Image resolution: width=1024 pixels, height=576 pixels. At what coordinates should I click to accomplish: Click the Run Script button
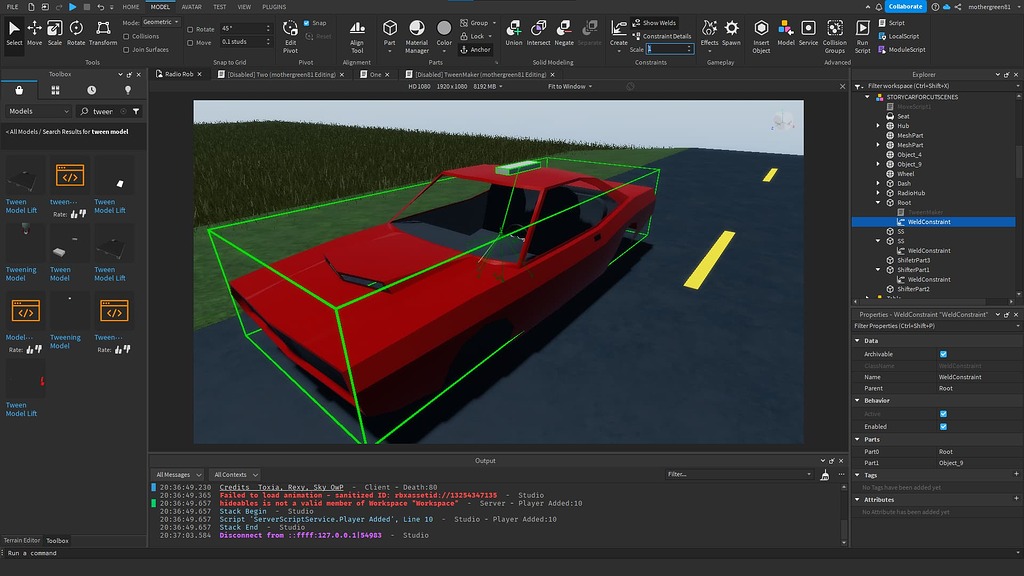coord(861,30)
